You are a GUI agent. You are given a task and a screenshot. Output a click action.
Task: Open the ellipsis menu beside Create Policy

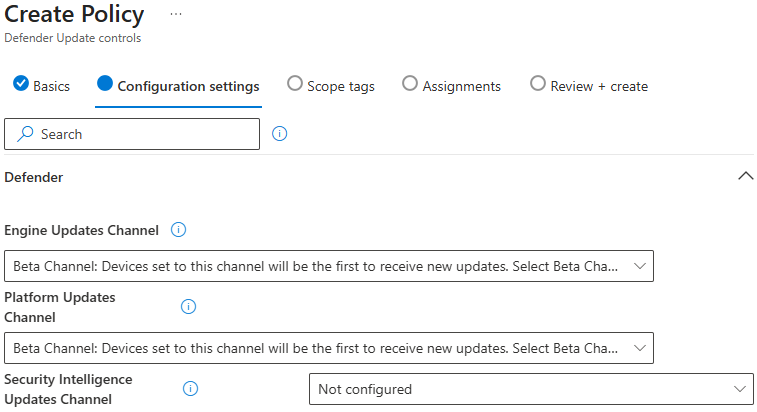coord(176,14)
